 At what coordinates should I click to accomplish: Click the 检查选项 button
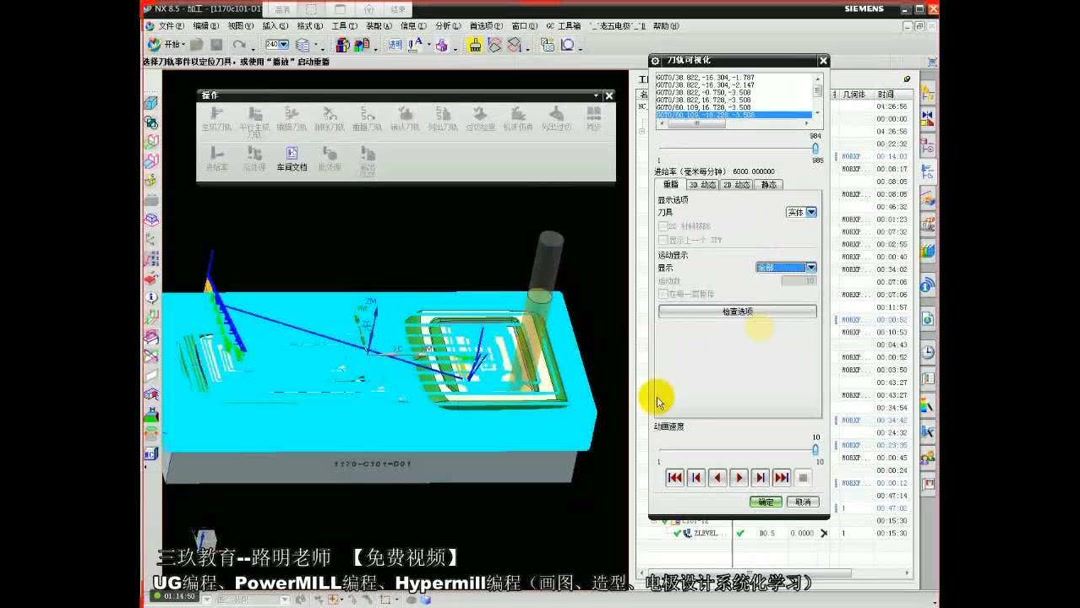coord(737,310)
